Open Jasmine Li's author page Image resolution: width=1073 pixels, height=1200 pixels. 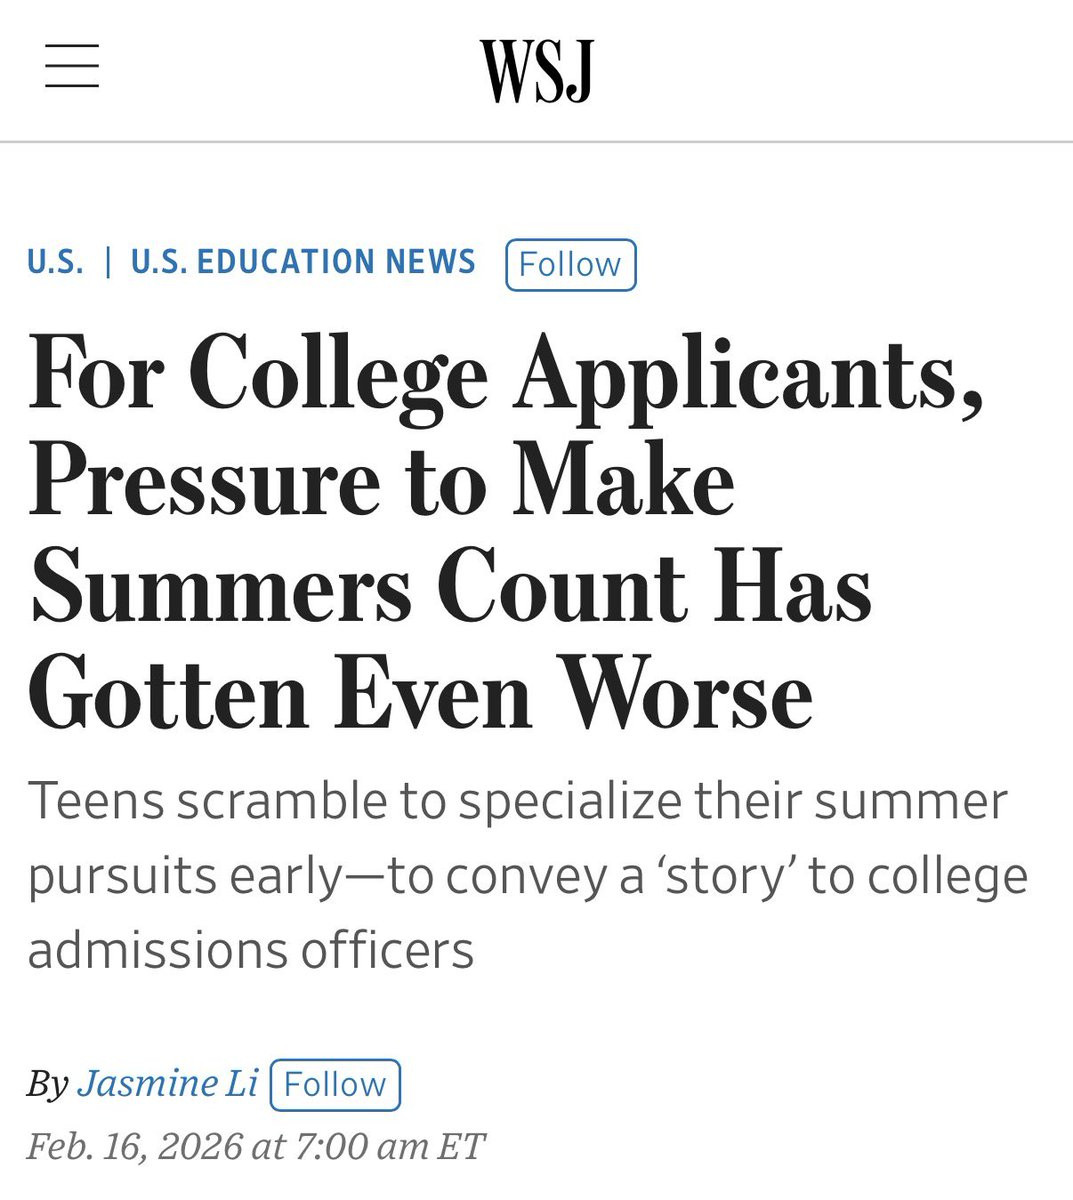point(168,1084)
